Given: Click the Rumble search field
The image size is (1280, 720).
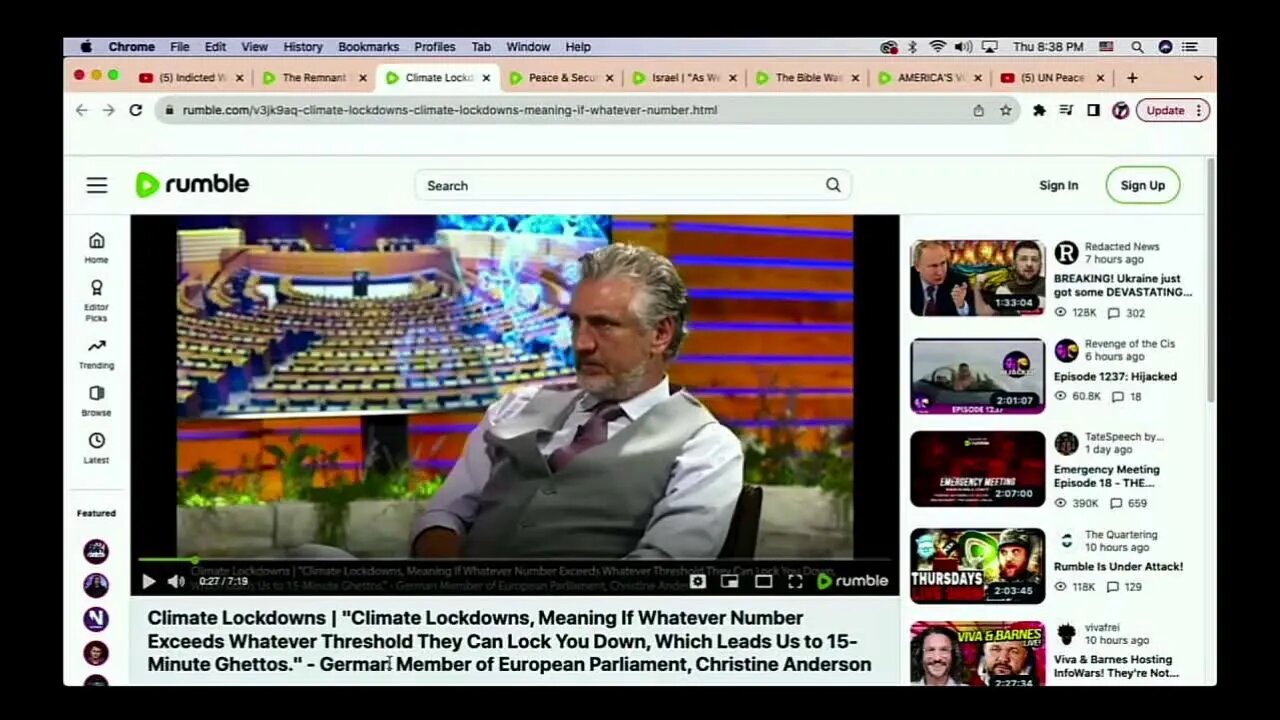Looking at the screenshot, I should click(x=631, y=185).
